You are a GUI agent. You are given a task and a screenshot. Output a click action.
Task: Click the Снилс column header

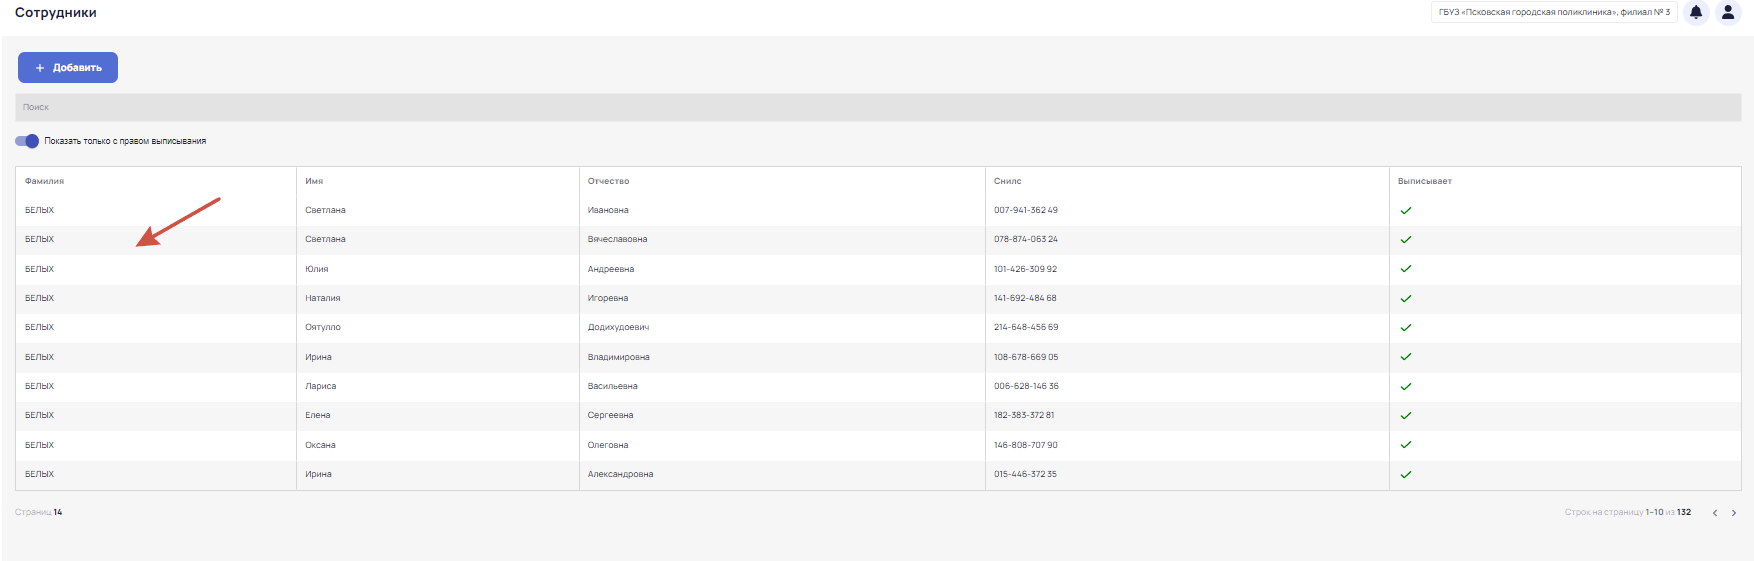pyautogui.click(x=1007, y=181)
